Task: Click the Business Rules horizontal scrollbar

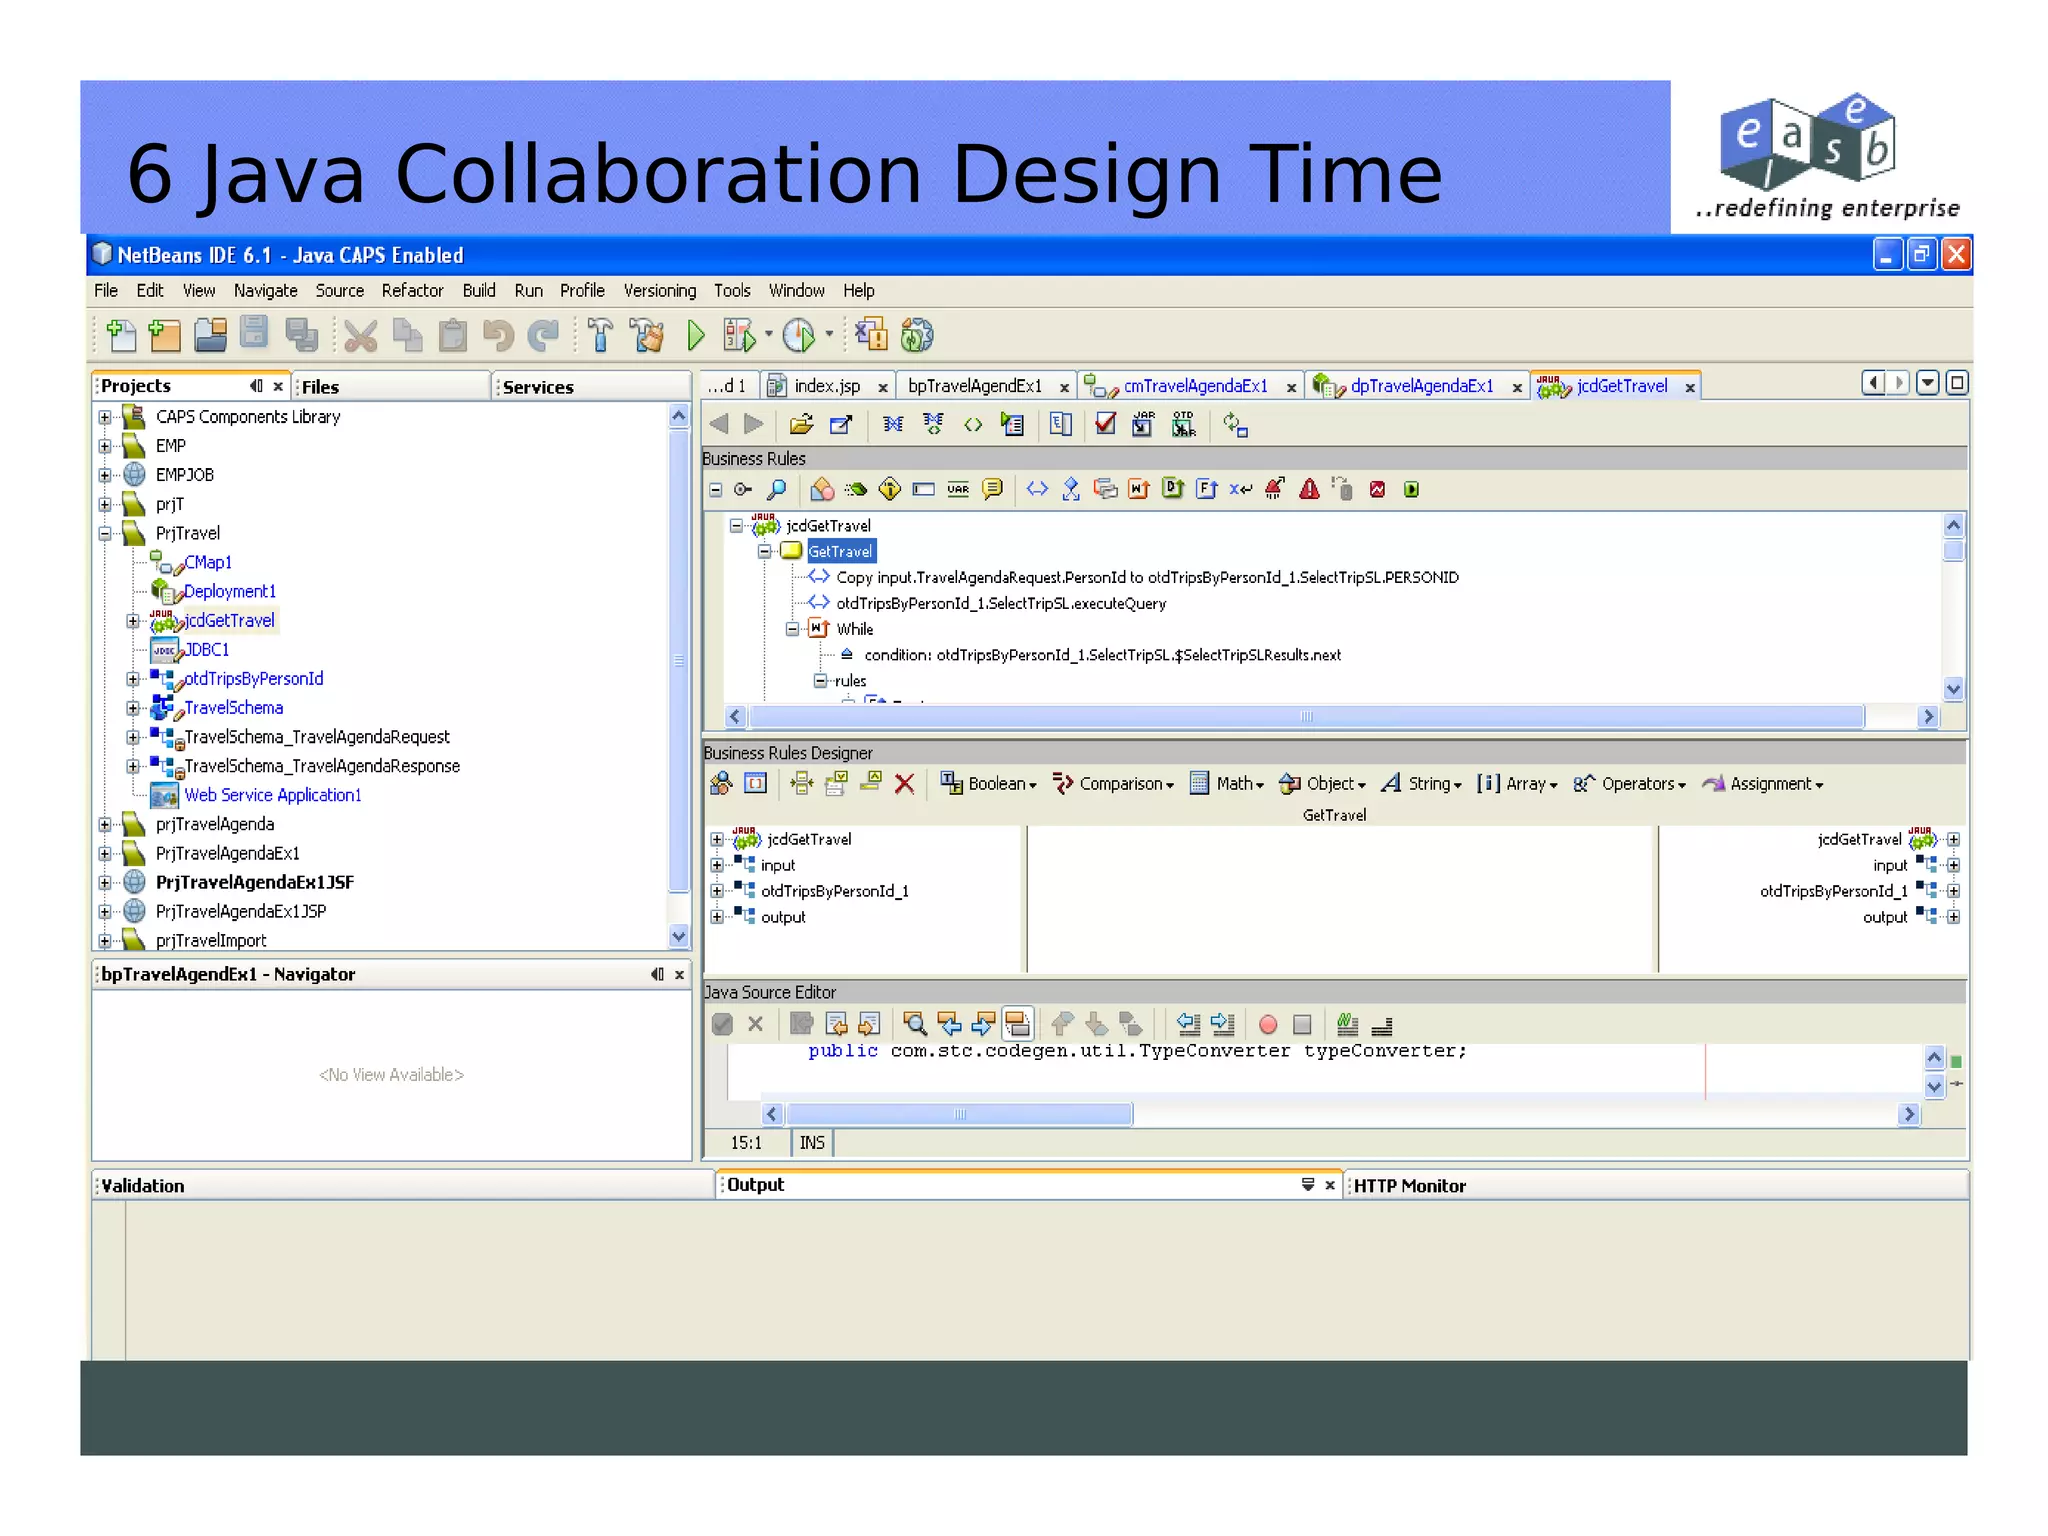Action: (x=1306, y=716)
